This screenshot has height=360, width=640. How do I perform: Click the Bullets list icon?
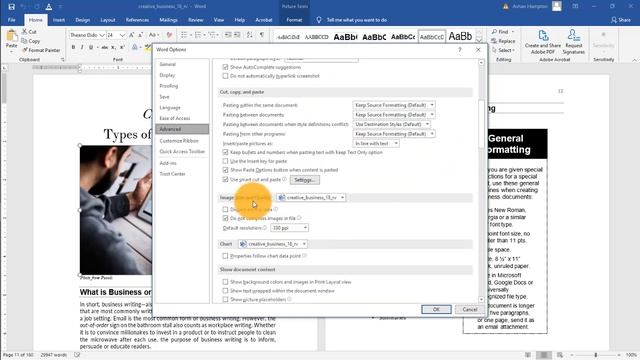184,36
